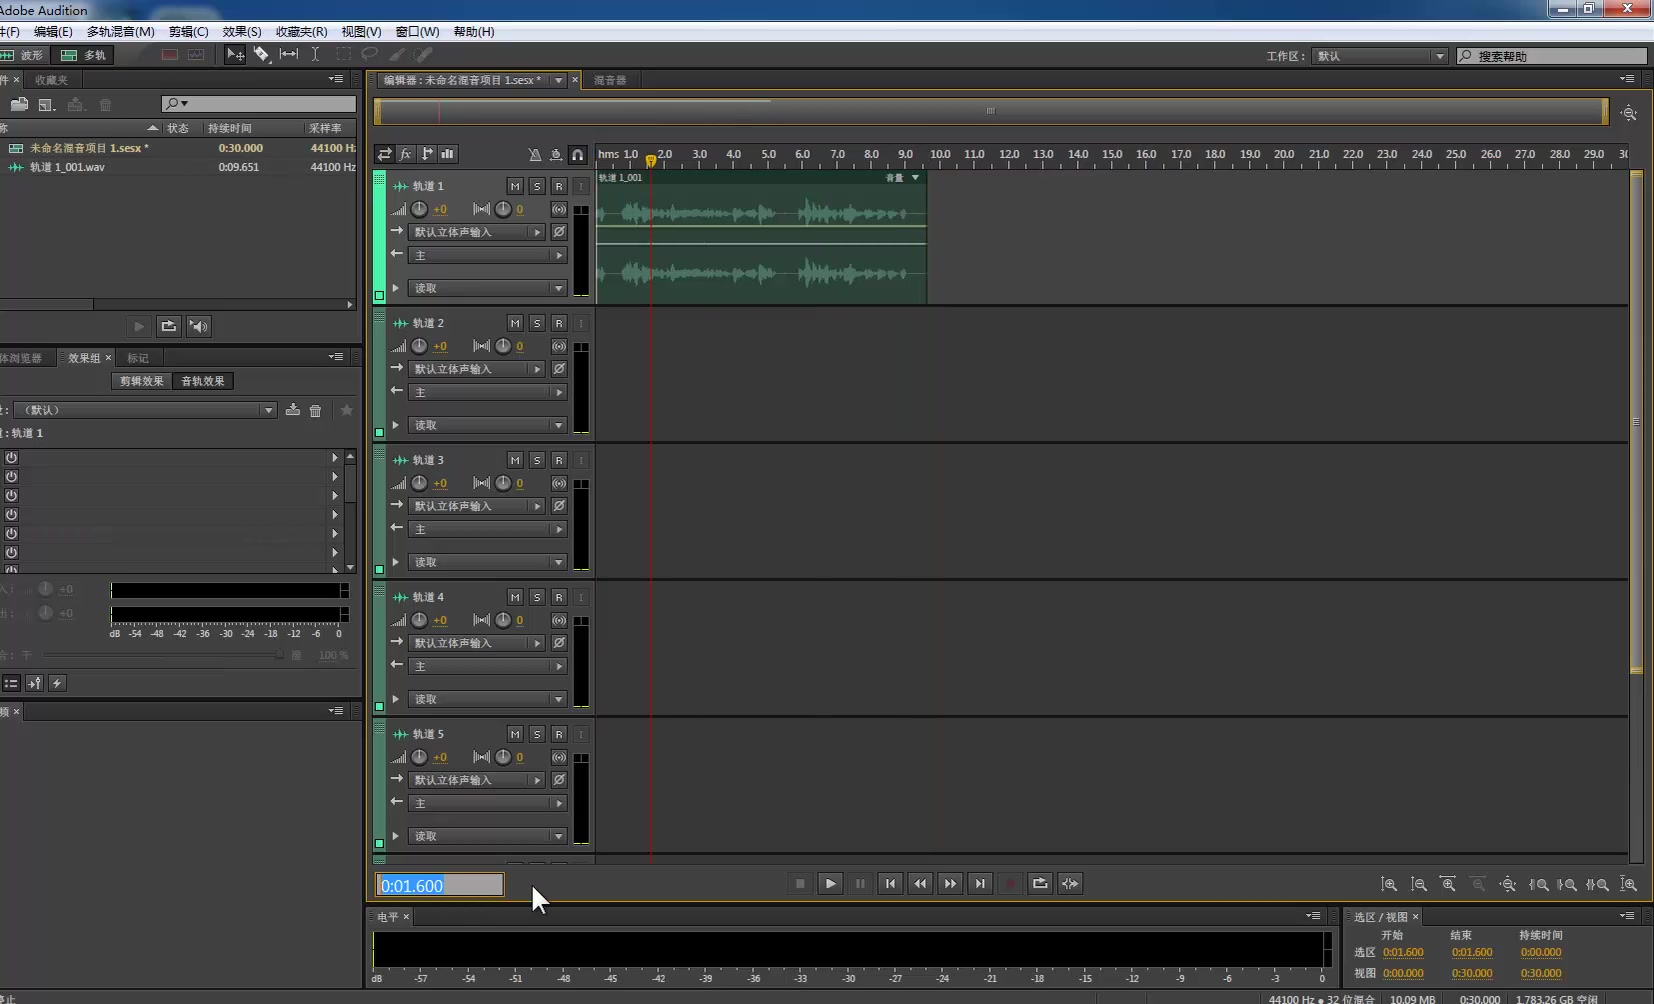This screenshot has height=1004, width=1654.
Task: Show EQ view in editor
Action: point(448,154)
